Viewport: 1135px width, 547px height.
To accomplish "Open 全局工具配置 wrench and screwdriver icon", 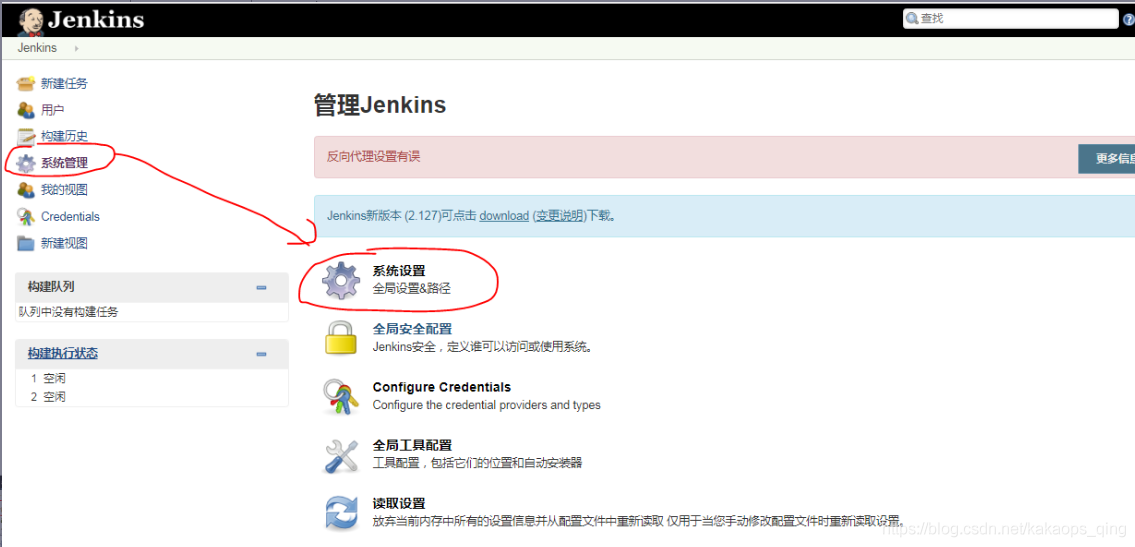I will coord(341,455).
